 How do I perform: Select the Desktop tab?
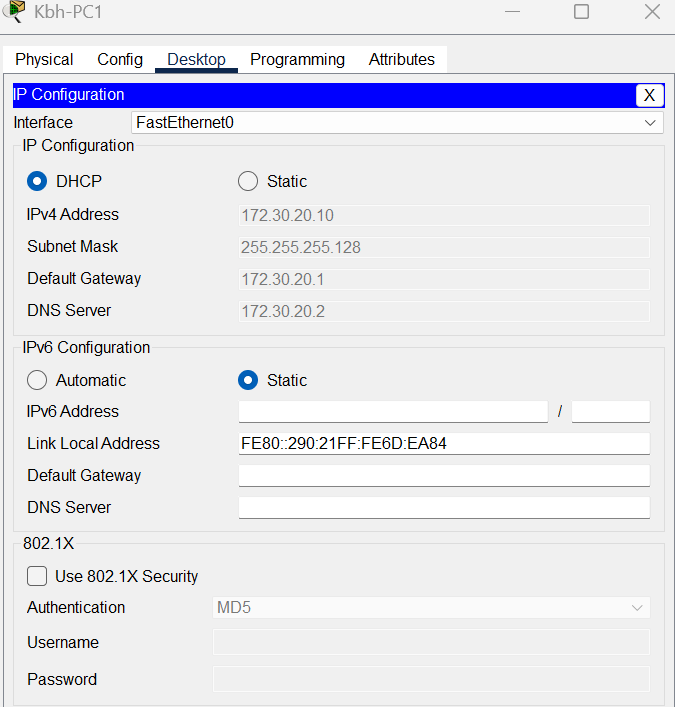(x=196, y=60)
